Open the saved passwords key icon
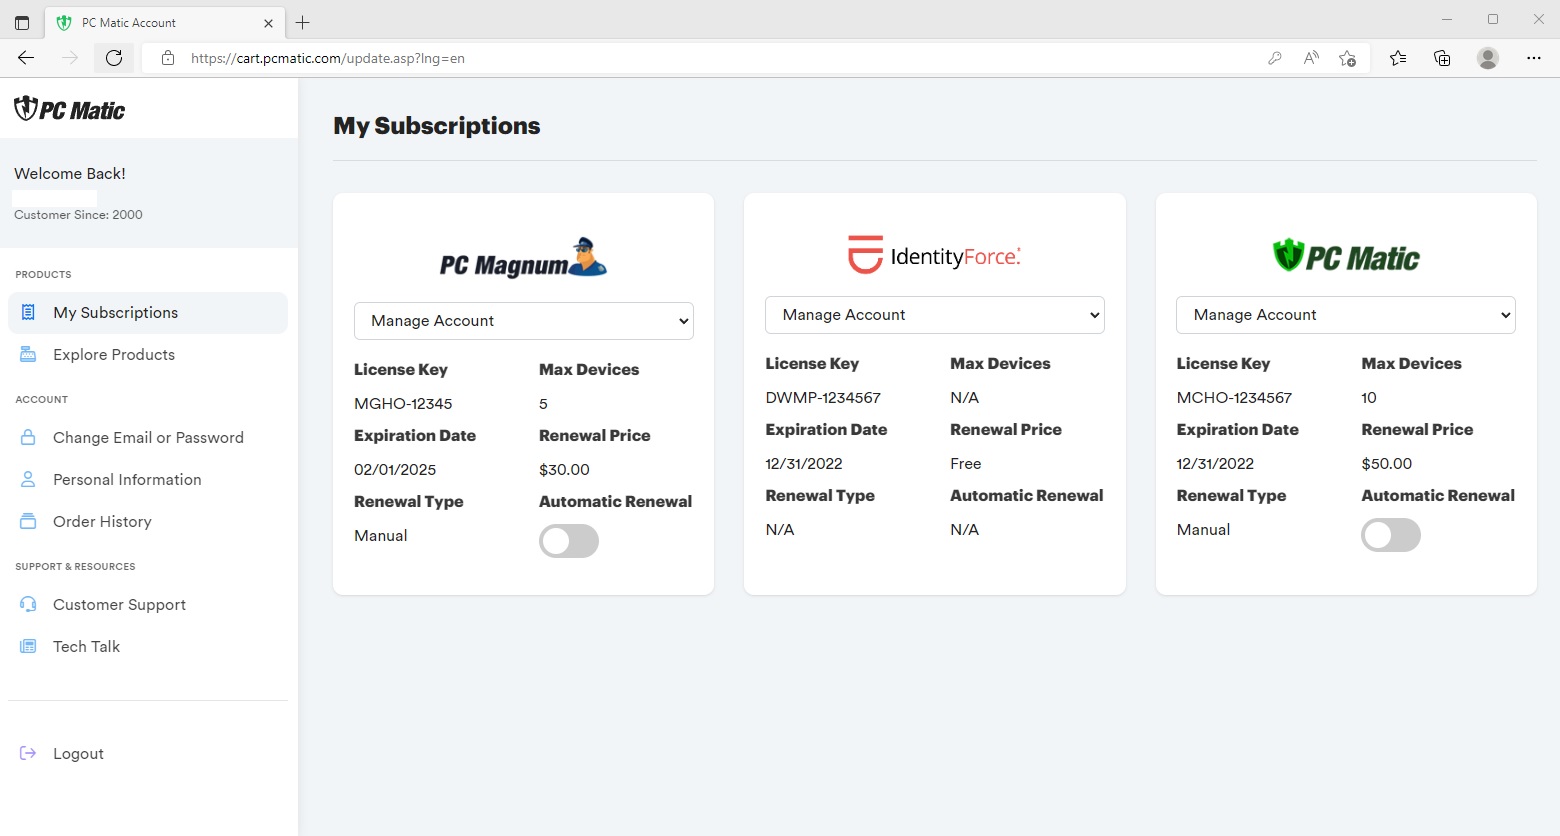The image size is (1560, 836). [x=1275, y=58]
